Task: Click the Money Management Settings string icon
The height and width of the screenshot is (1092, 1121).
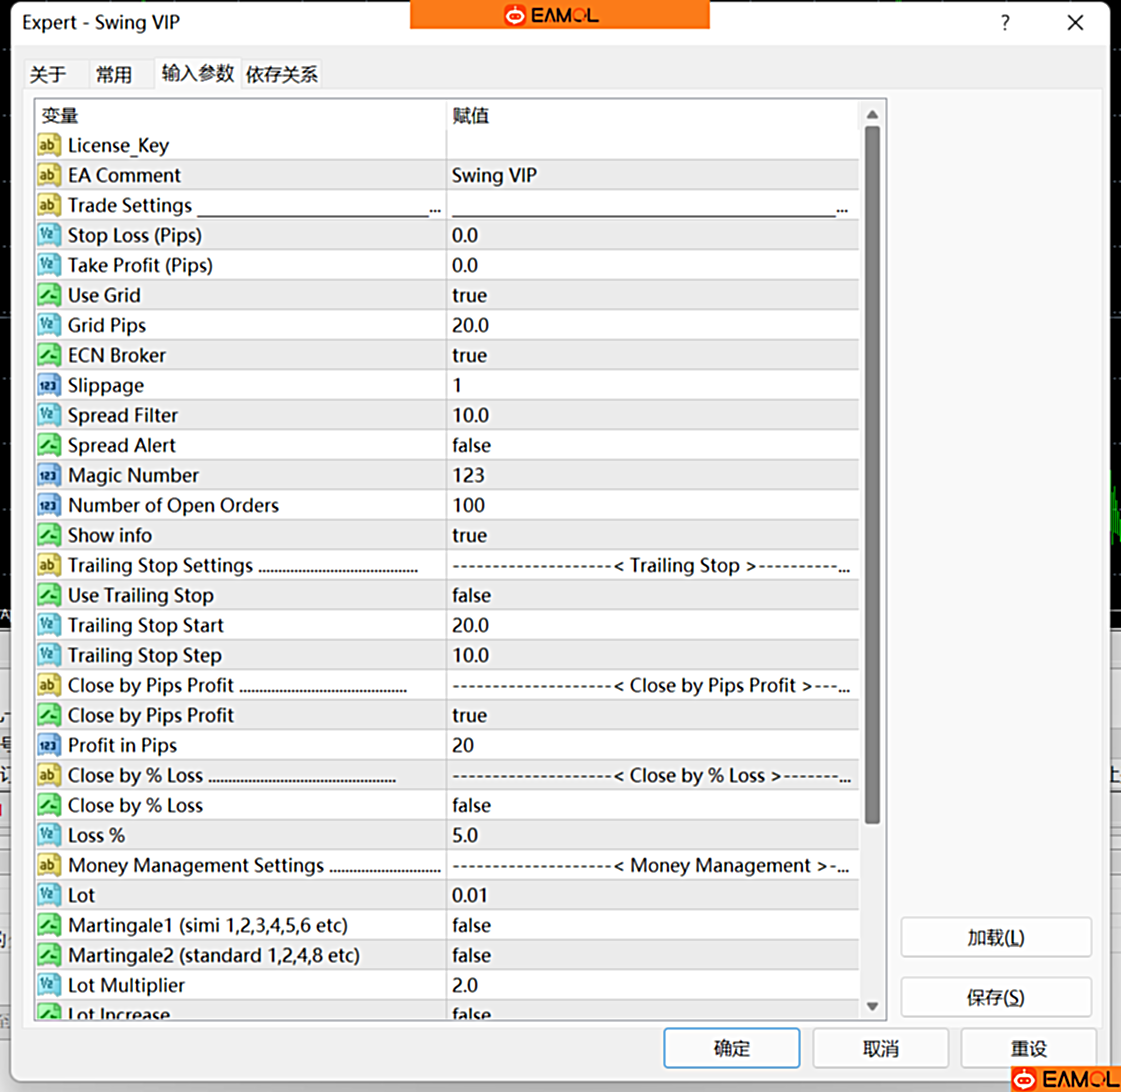Action: (49, 865)
